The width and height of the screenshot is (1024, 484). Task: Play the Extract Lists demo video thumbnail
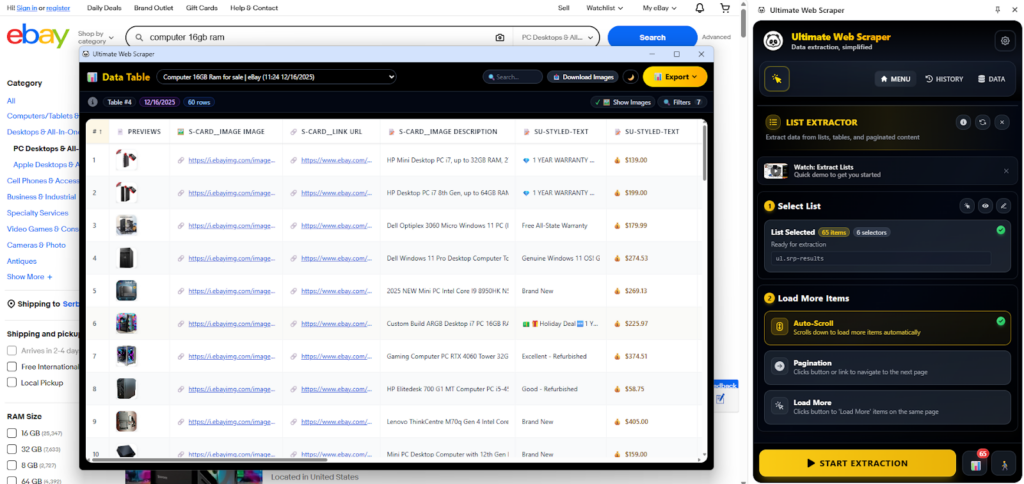(776, 171)
